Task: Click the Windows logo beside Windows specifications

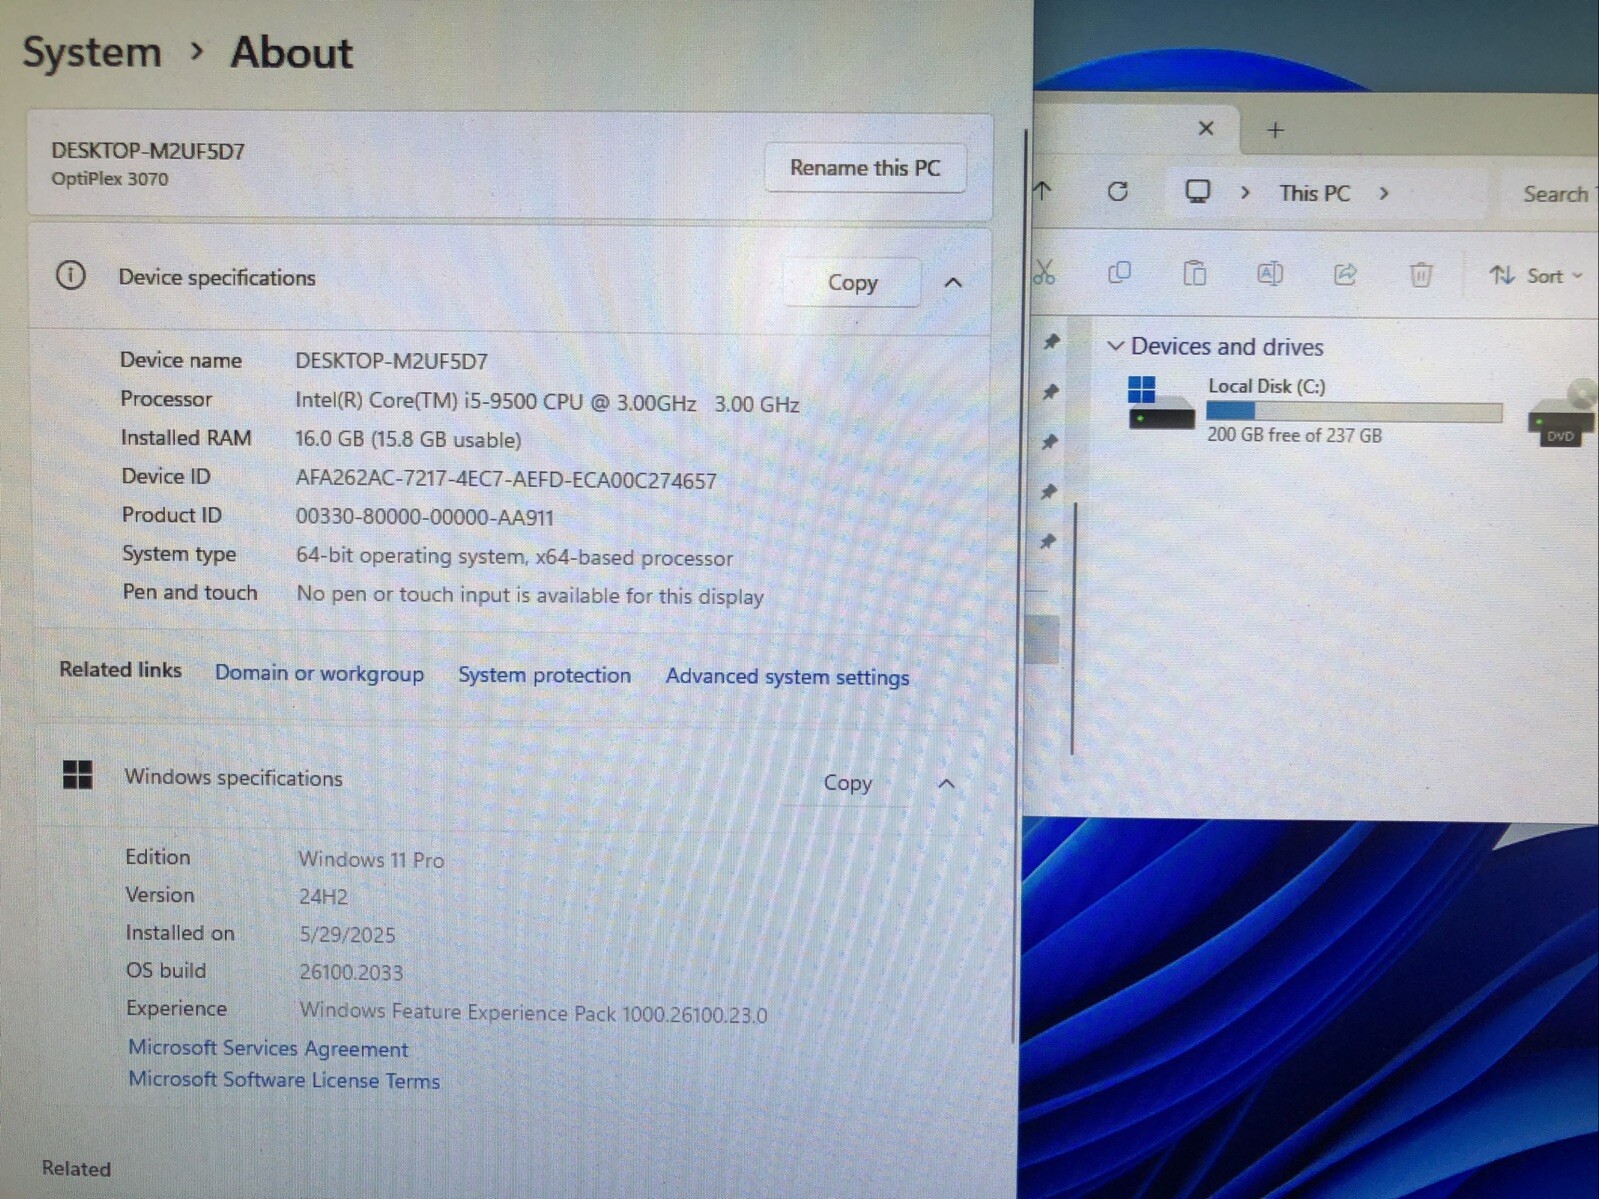Action: [77, 774]
